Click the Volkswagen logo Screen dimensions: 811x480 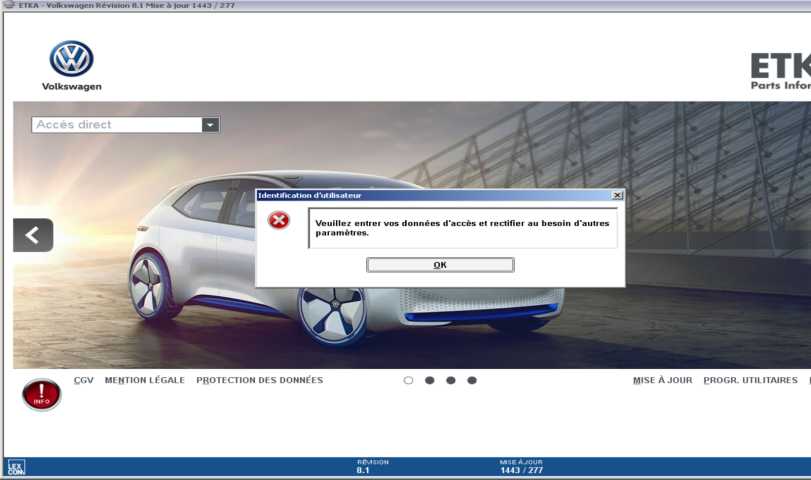71,59
